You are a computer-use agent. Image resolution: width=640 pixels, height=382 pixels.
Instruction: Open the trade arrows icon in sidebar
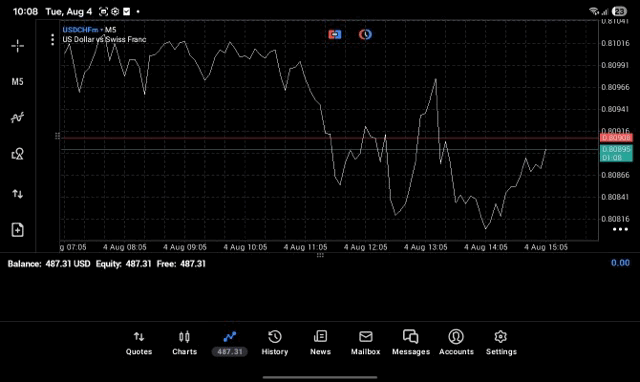(18, 194)
